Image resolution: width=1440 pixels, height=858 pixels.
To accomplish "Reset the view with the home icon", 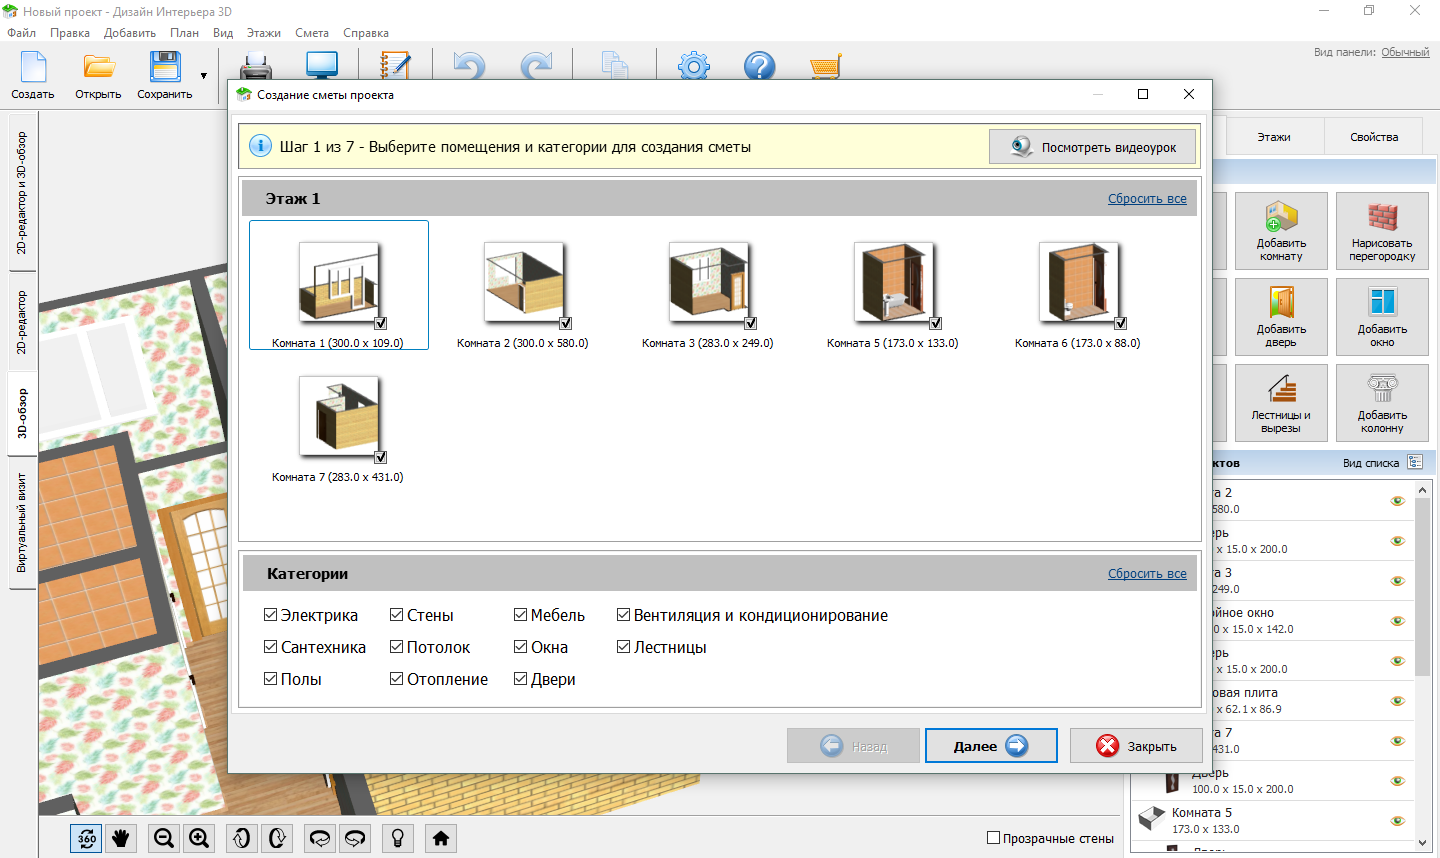I will pos(441,838).
